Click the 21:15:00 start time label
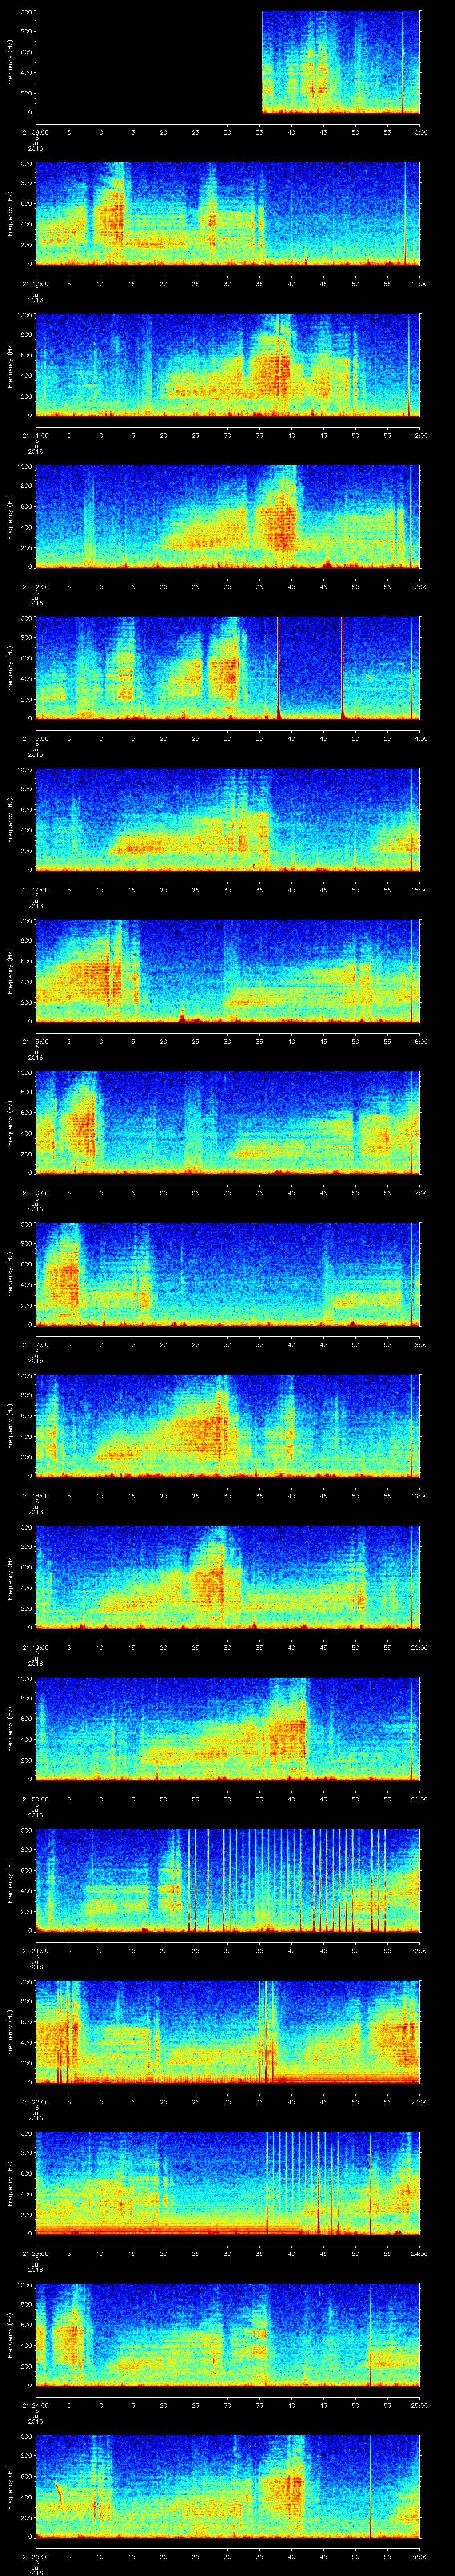The height and width of the screenshot is (2576, 455). (x=35, y=1041)
